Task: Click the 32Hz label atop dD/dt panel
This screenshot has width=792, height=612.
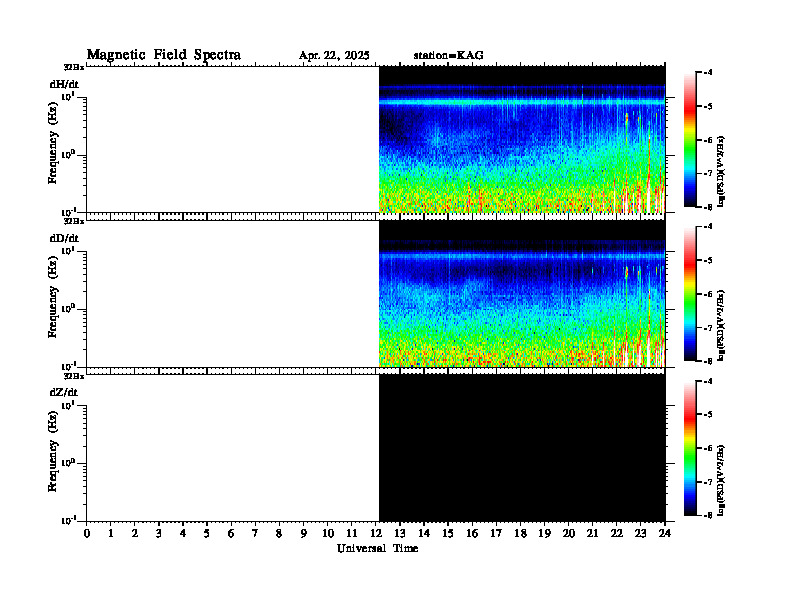Action: coord(74,221)
